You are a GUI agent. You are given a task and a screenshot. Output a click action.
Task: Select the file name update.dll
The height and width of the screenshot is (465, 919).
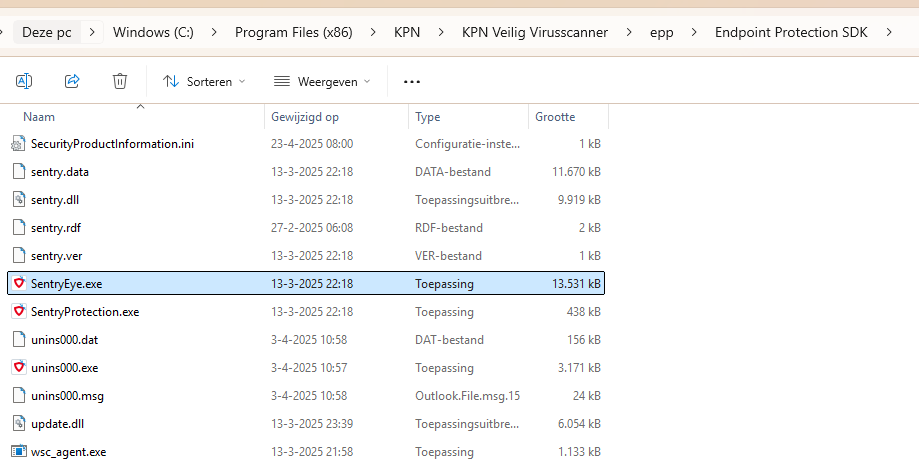pos(57,424)
